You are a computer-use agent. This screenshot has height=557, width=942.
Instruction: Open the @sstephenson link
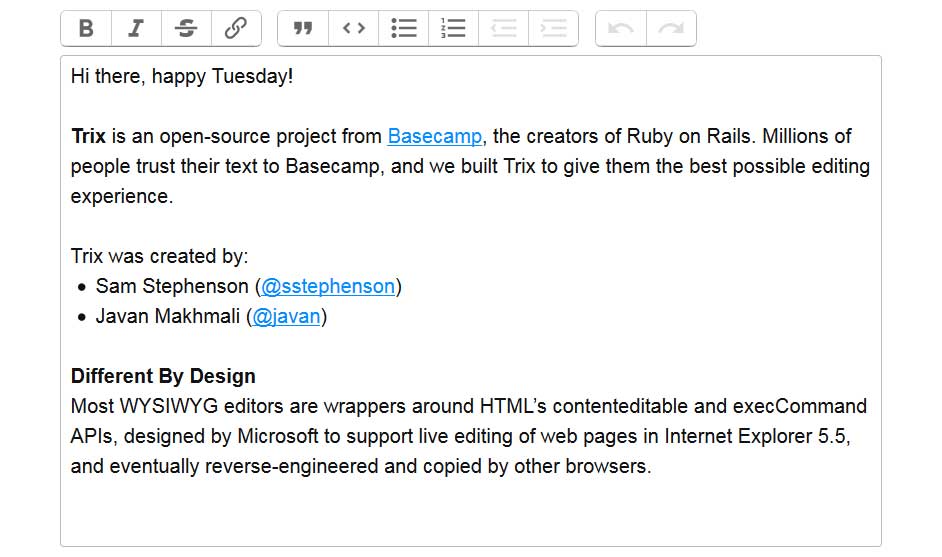(x=328, y=287)
